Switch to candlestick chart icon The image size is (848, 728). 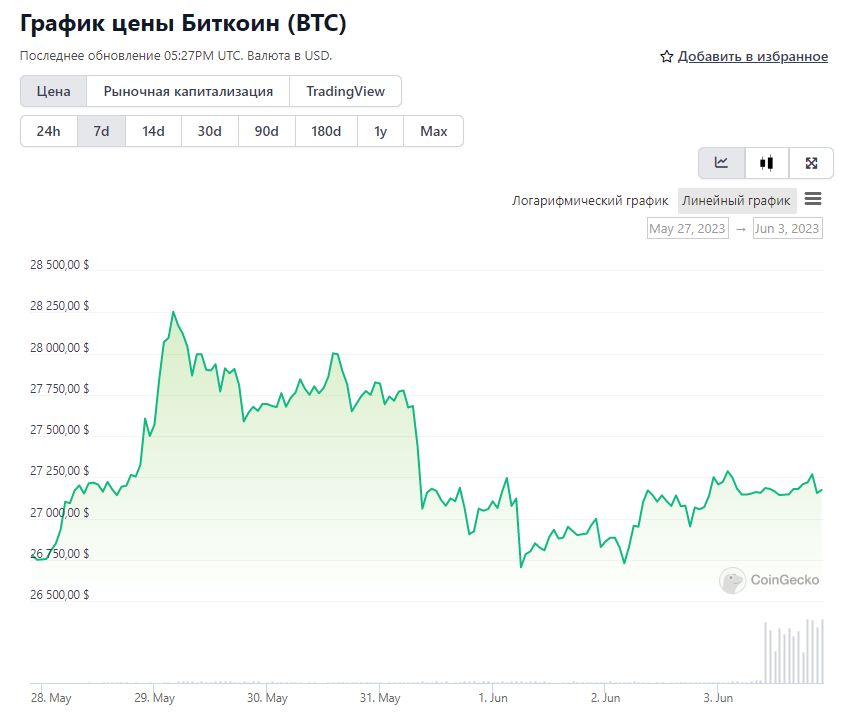tap(767, 163)
